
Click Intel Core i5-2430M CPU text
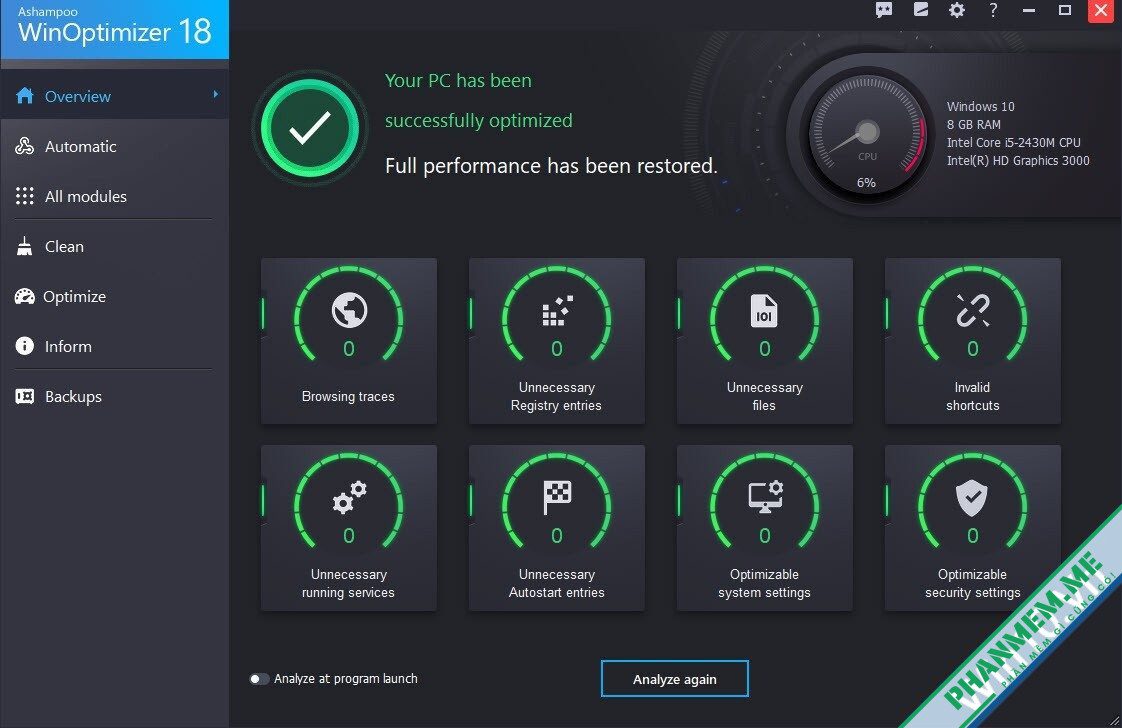point(1014,142)
